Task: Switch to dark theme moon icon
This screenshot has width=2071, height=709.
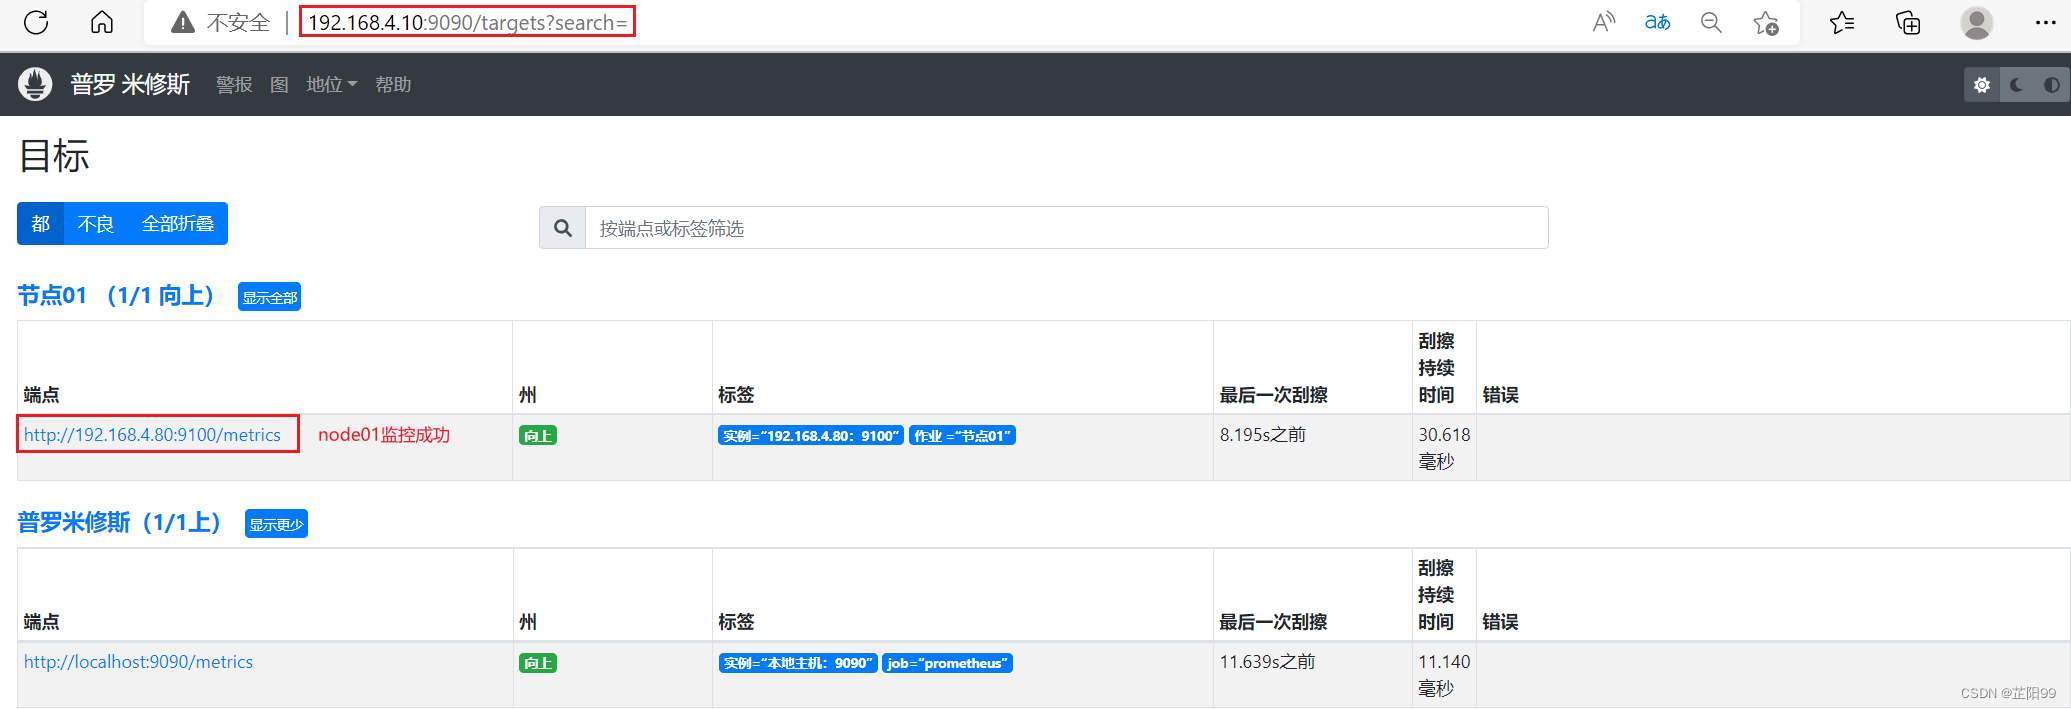Action: tap(2017, 85)
